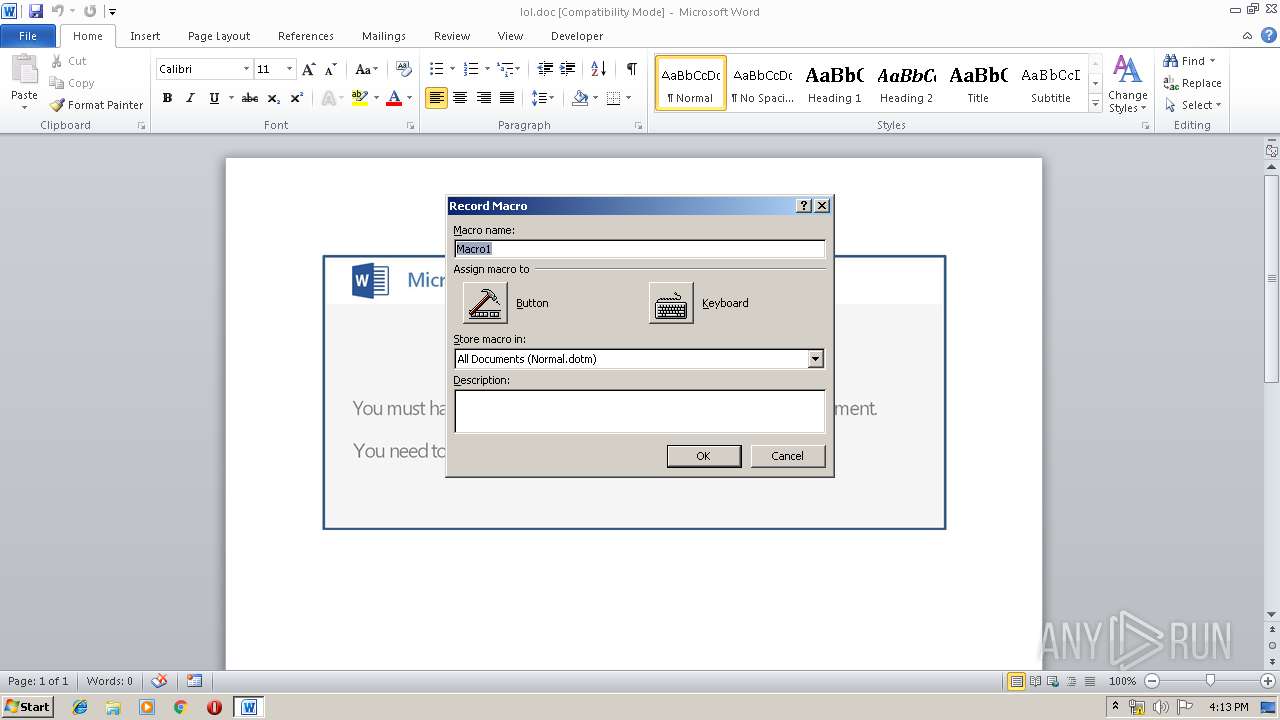Decrease the paragraph indent
The height and width of the screenshot is (720, 1280).
tap(545, 69)
